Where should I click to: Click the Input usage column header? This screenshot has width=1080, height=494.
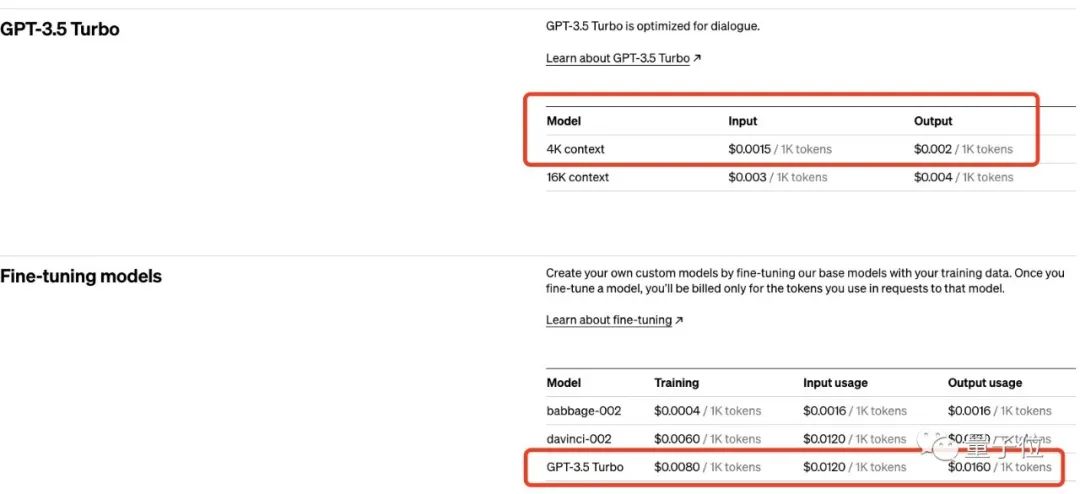(x=835, y=383)
